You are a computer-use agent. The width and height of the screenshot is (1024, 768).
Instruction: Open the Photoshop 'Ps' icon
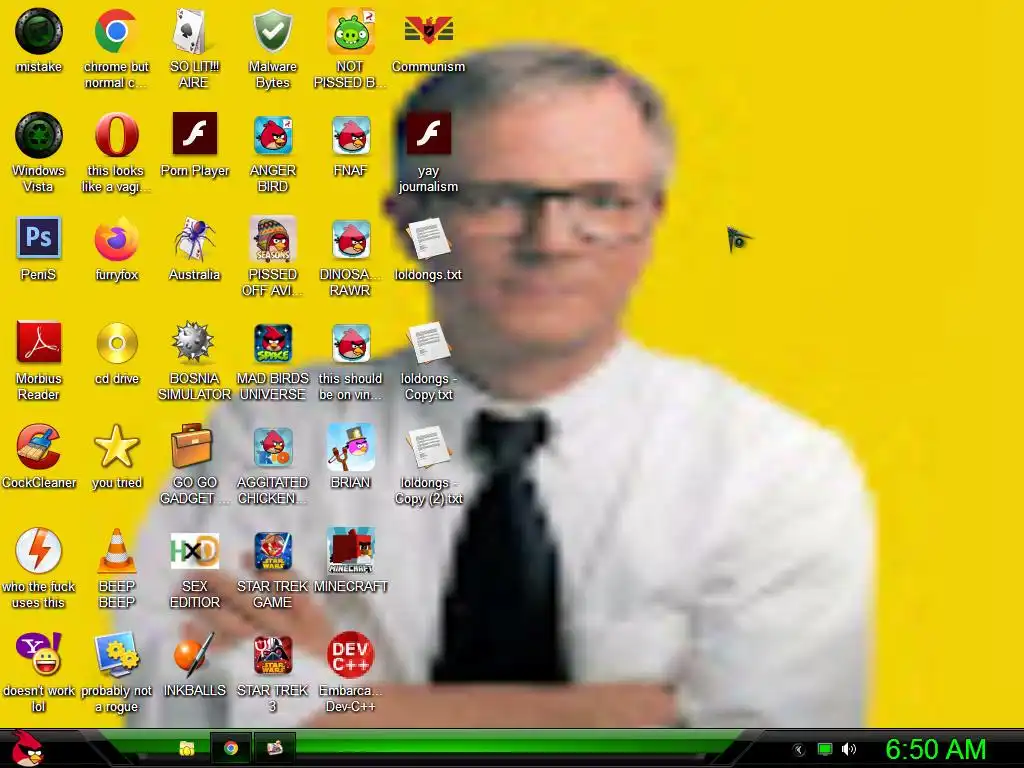39,238
